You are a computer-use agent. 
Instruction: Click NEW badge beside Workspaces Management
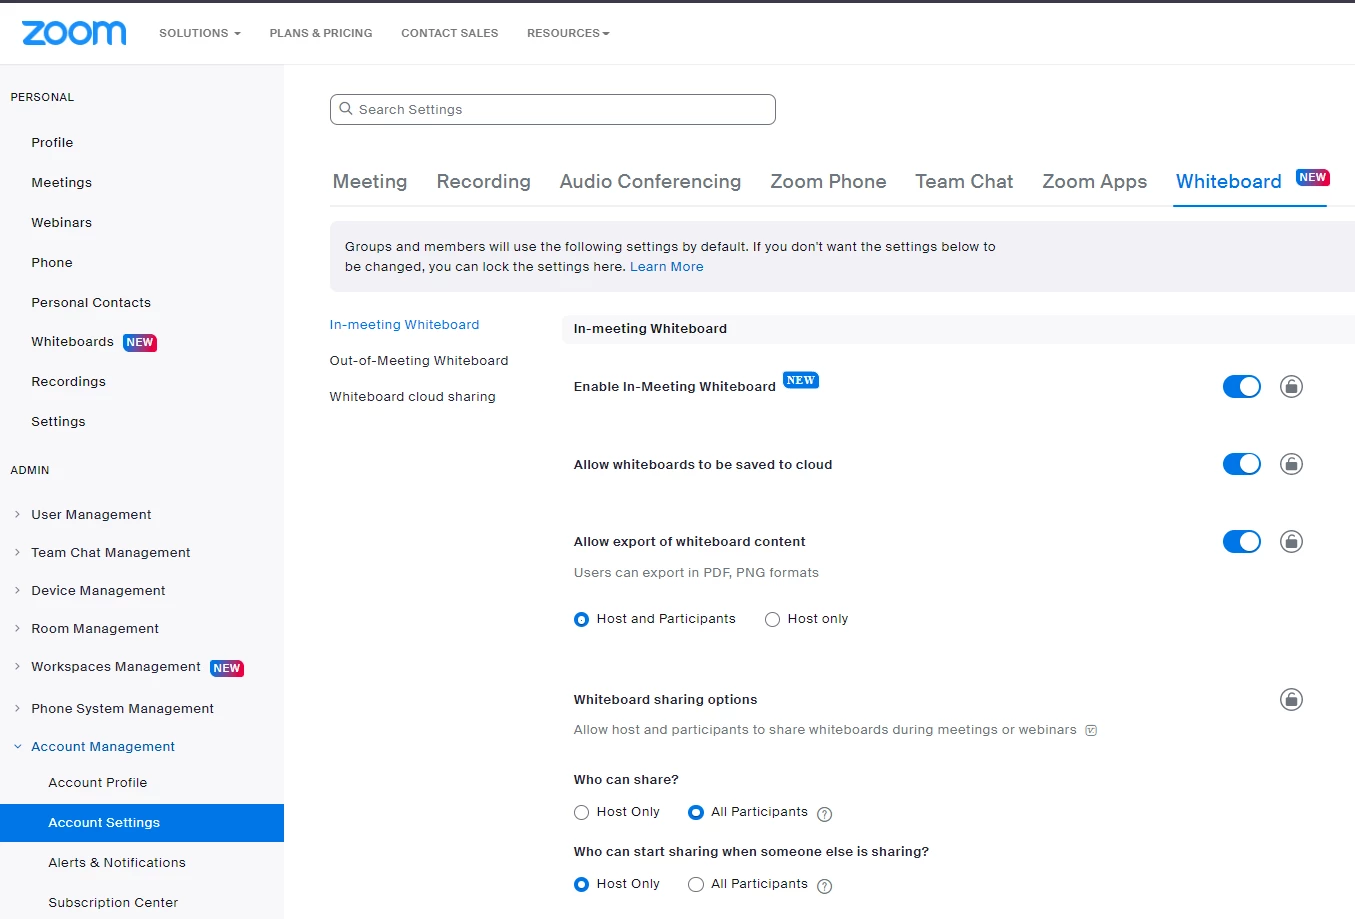click(227, 668)
